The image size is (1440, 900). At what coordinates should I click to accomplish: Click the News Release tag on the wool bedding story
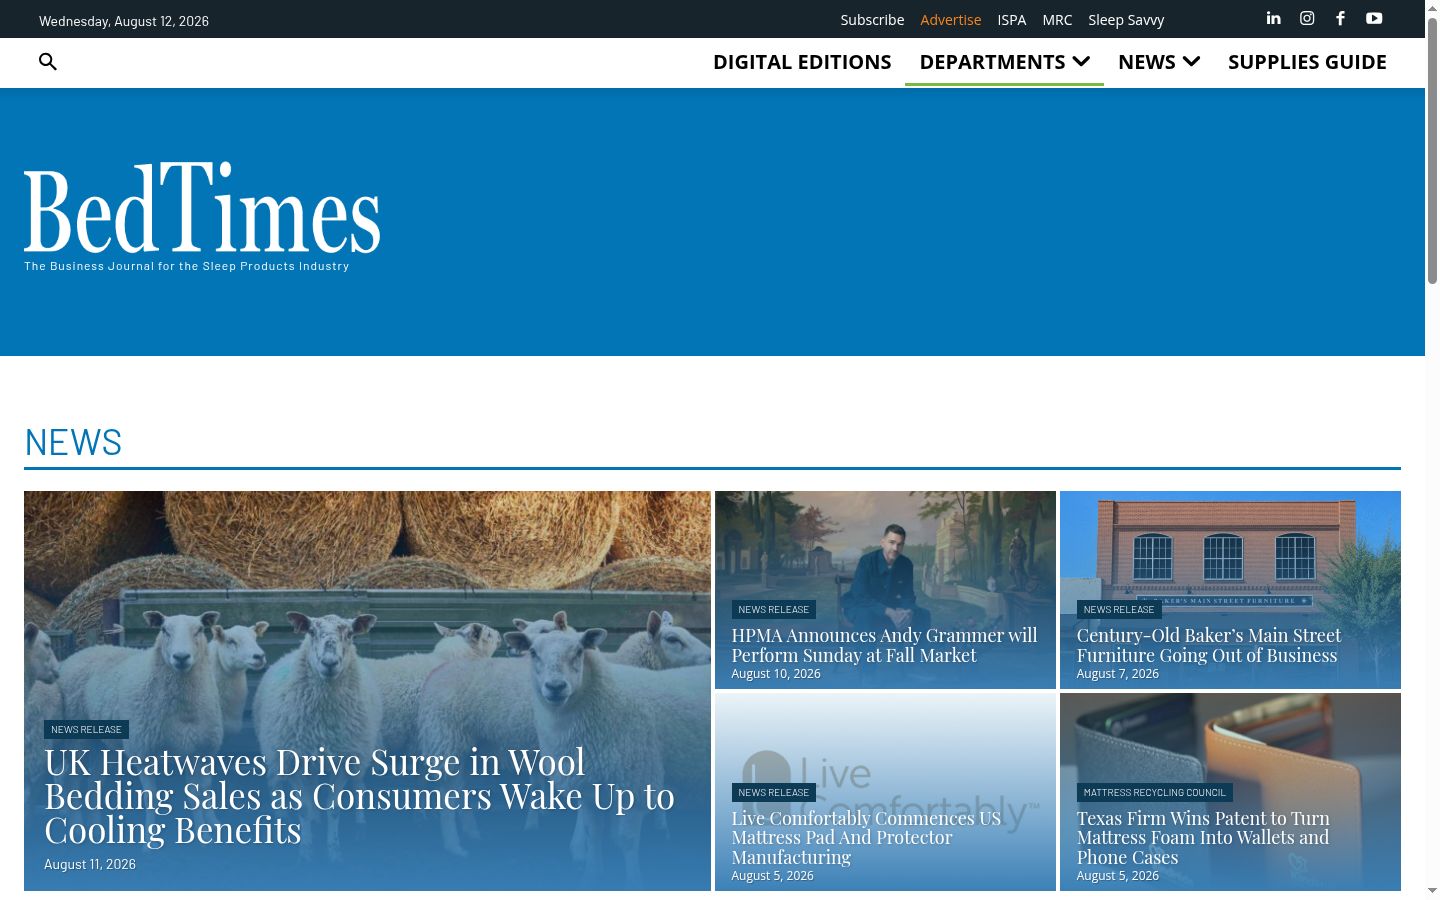[86, 730]
